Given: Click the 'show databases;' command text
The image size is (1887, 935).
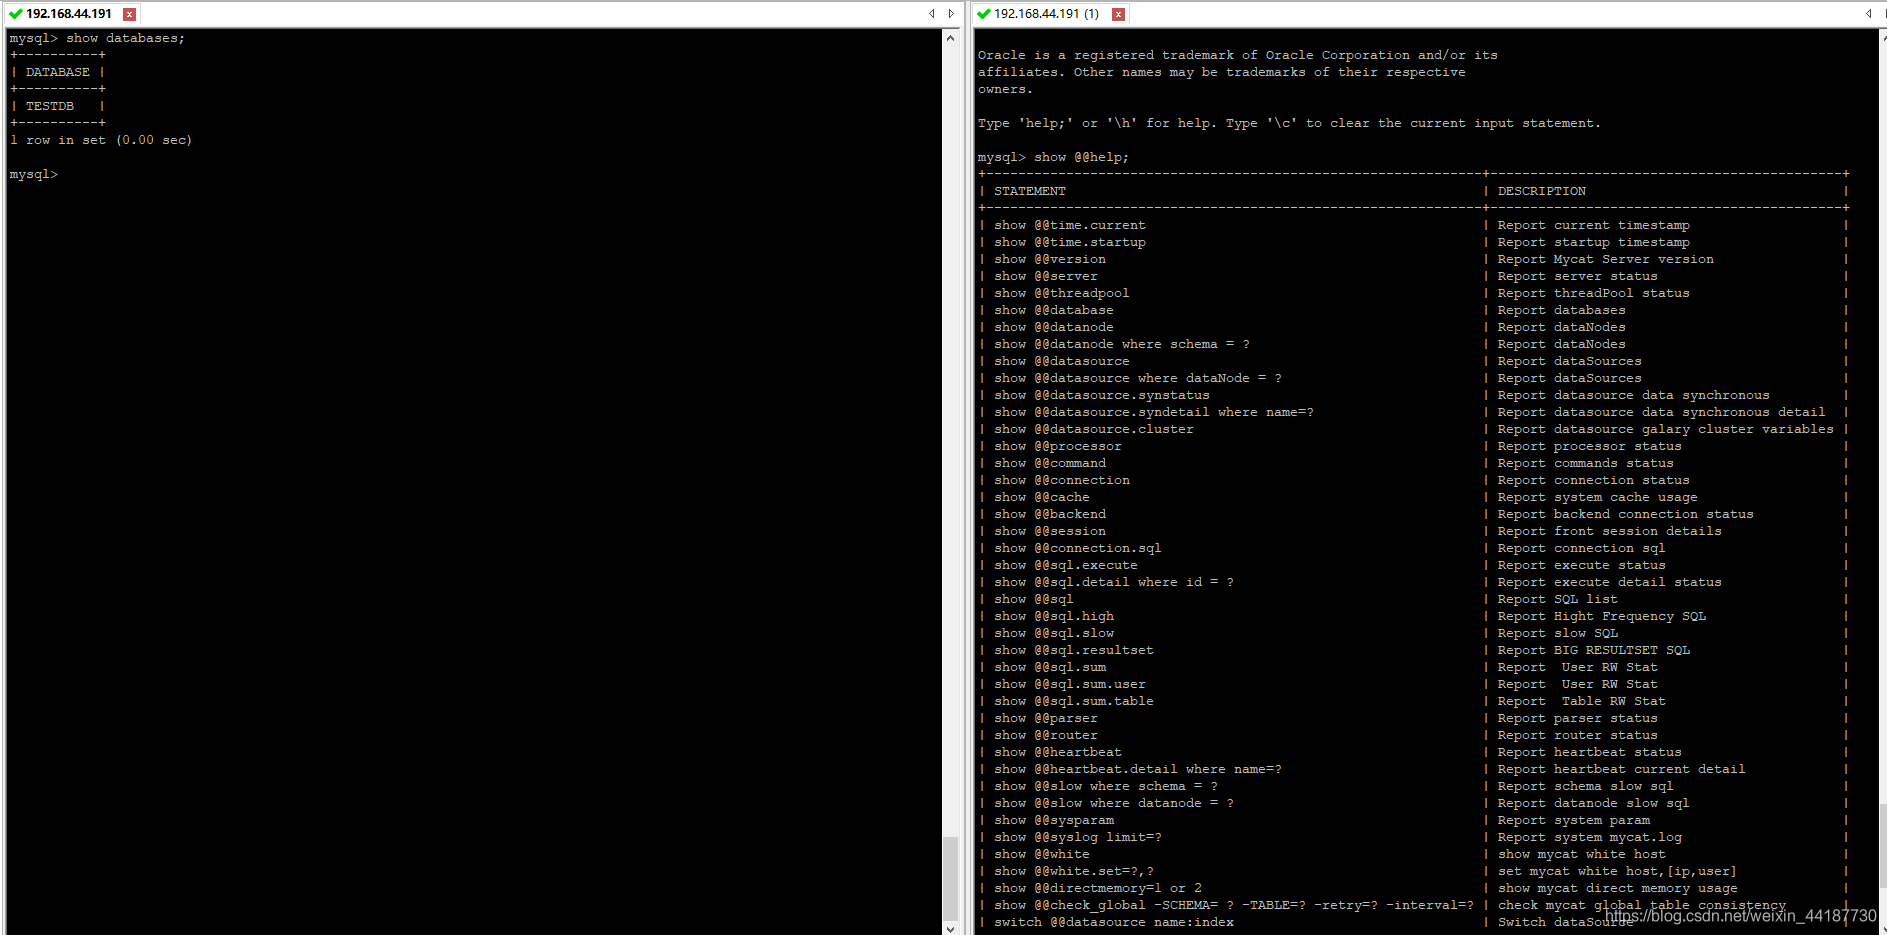Looking at the screenshot, I should (x=126, y=38).
